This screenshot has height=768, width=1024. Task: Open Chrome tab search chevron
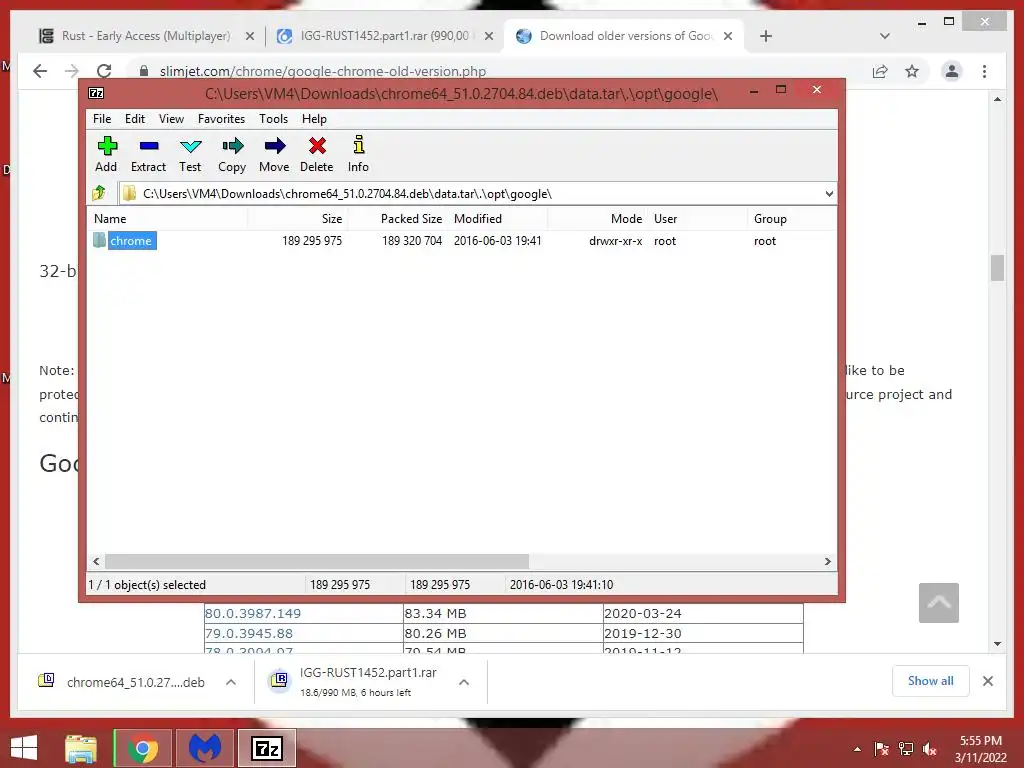click(x=885, y=36)
